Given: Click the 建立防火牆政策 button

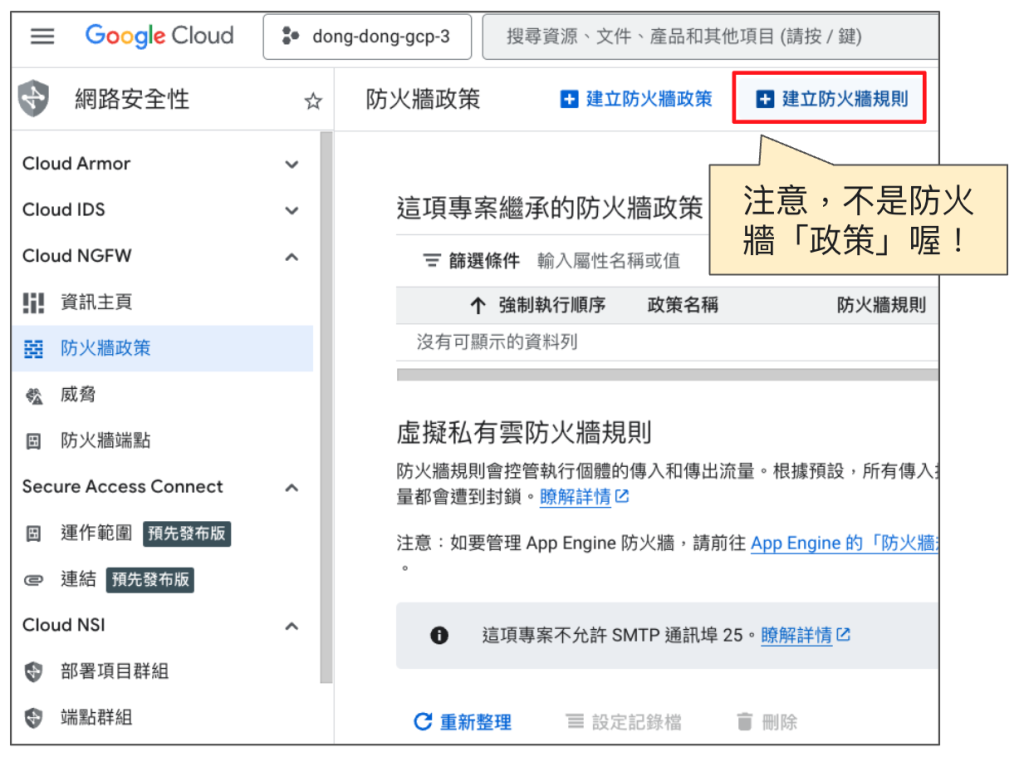Looking at the screenshot, I should [636, 99].
